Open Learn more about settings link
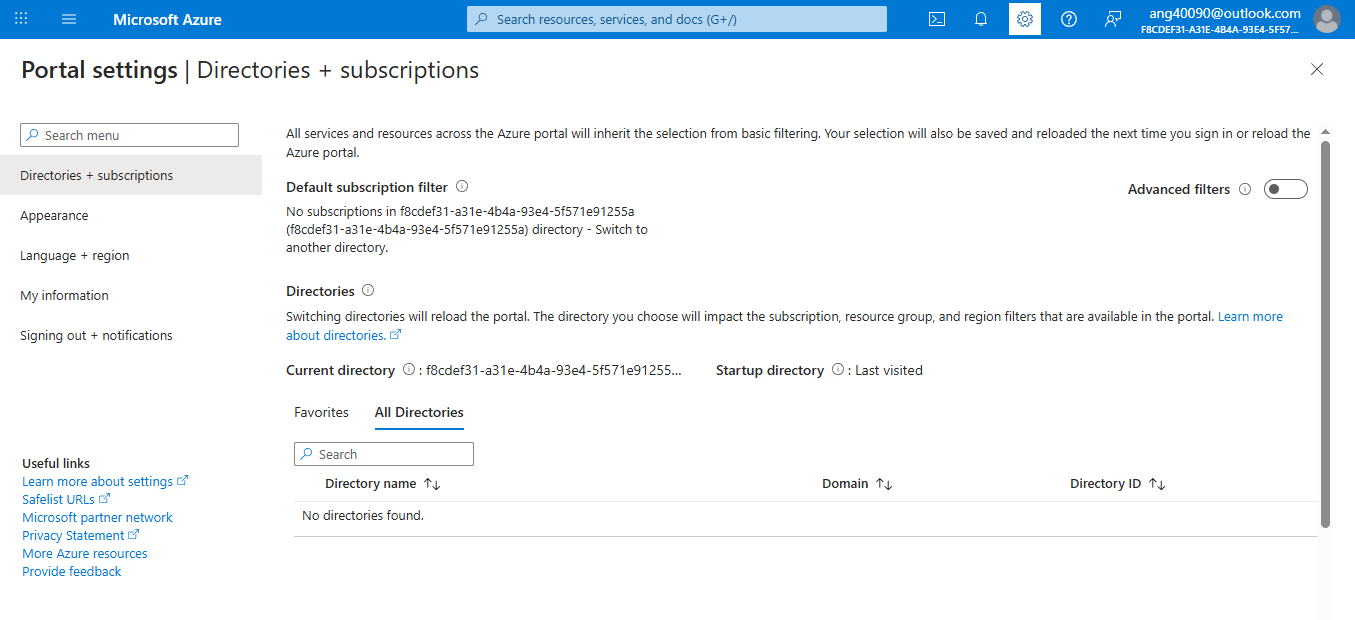Viewport: 1355px width, 620px height. 105,481
